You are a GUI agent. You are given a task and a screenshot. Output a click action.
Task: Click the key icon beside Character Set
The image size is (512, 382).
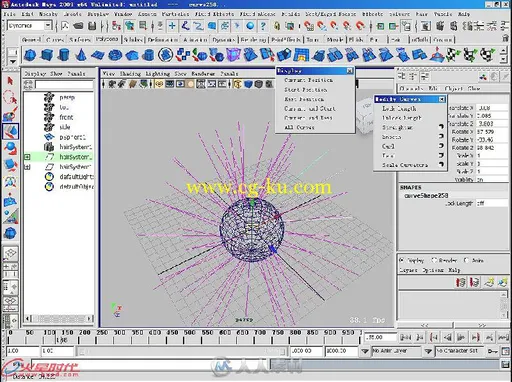click(492, 351)
